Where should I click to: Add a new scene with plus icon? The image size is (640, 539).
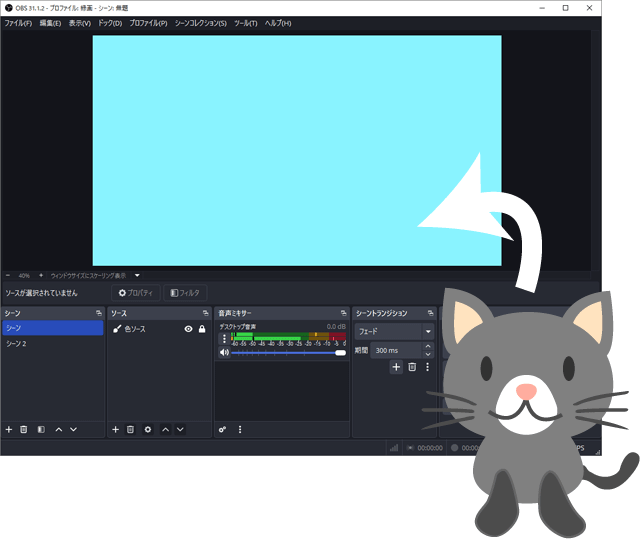point(9,429)
